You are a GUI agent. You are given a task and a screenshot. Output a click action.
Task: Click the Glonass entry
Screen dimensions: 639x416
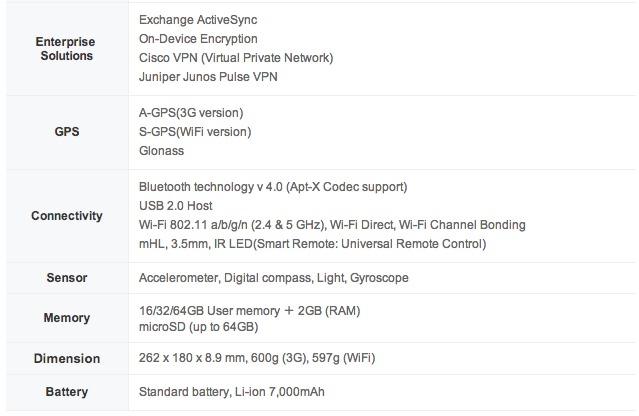[x=162, y=150]
